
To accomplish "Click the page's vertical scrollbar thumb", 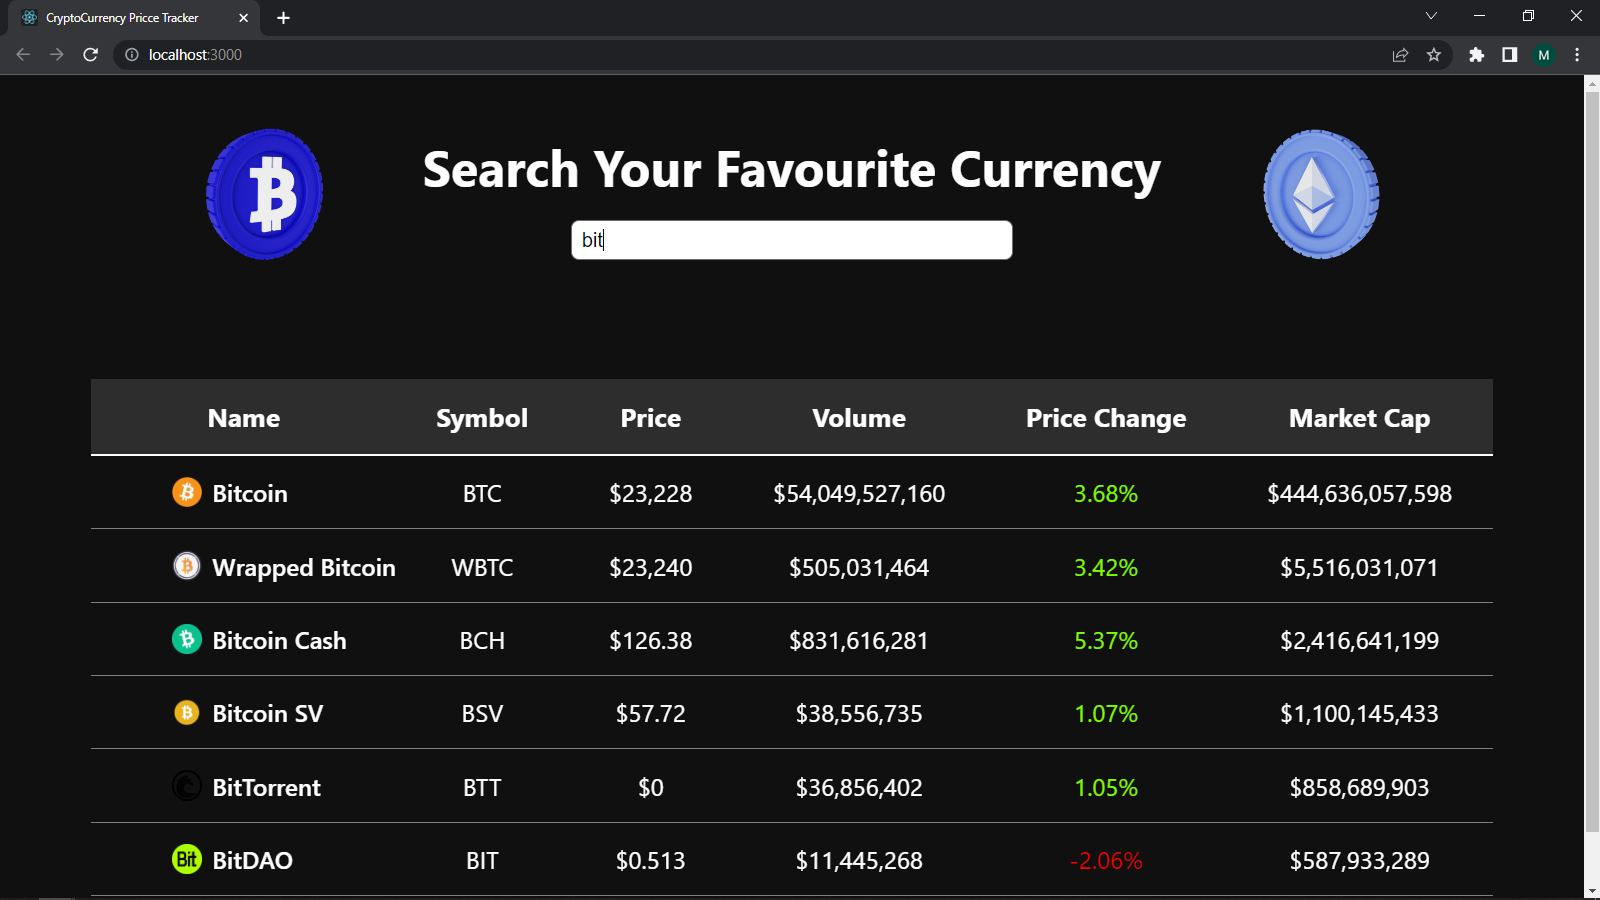I will [1592, 460].
